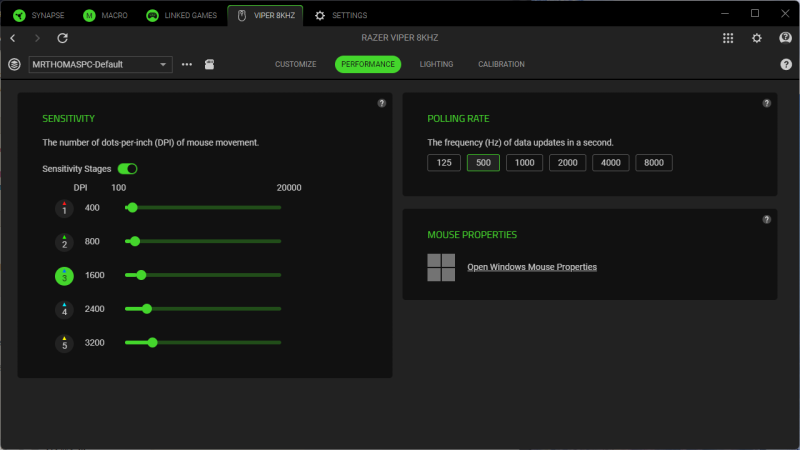Select DPI stage 4 indicator
The height and width of the screenshot is (450, 800).
(64, 310)
